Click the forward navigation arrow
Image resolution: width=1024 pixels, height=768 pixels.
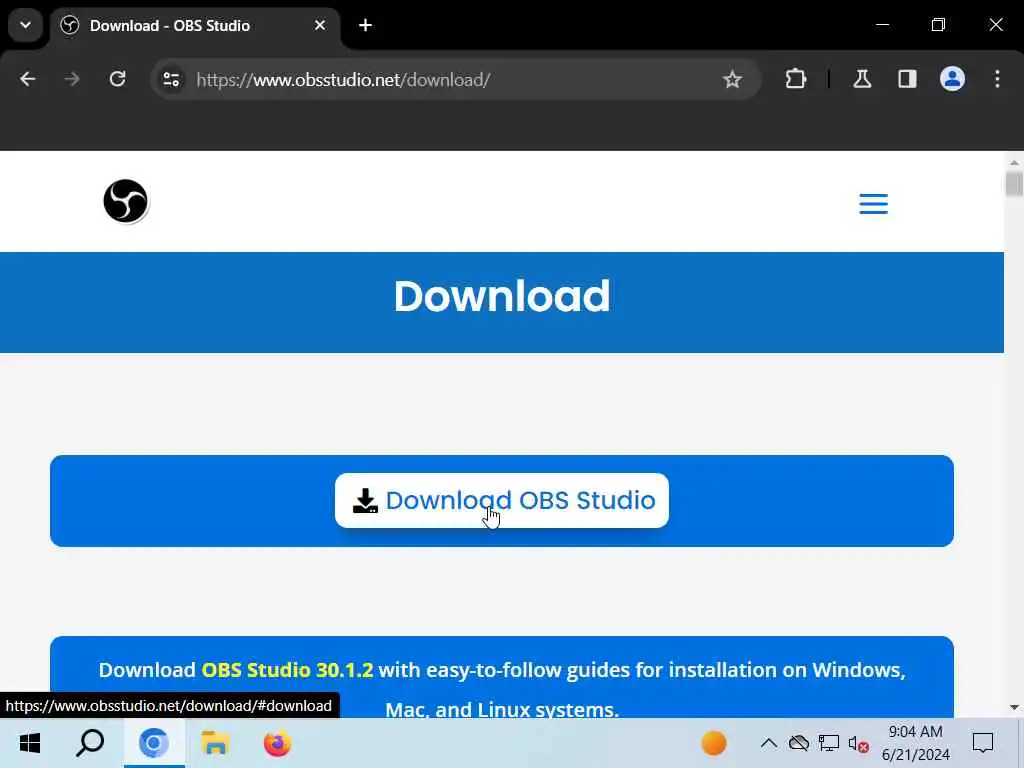click(x=72, y=80)
